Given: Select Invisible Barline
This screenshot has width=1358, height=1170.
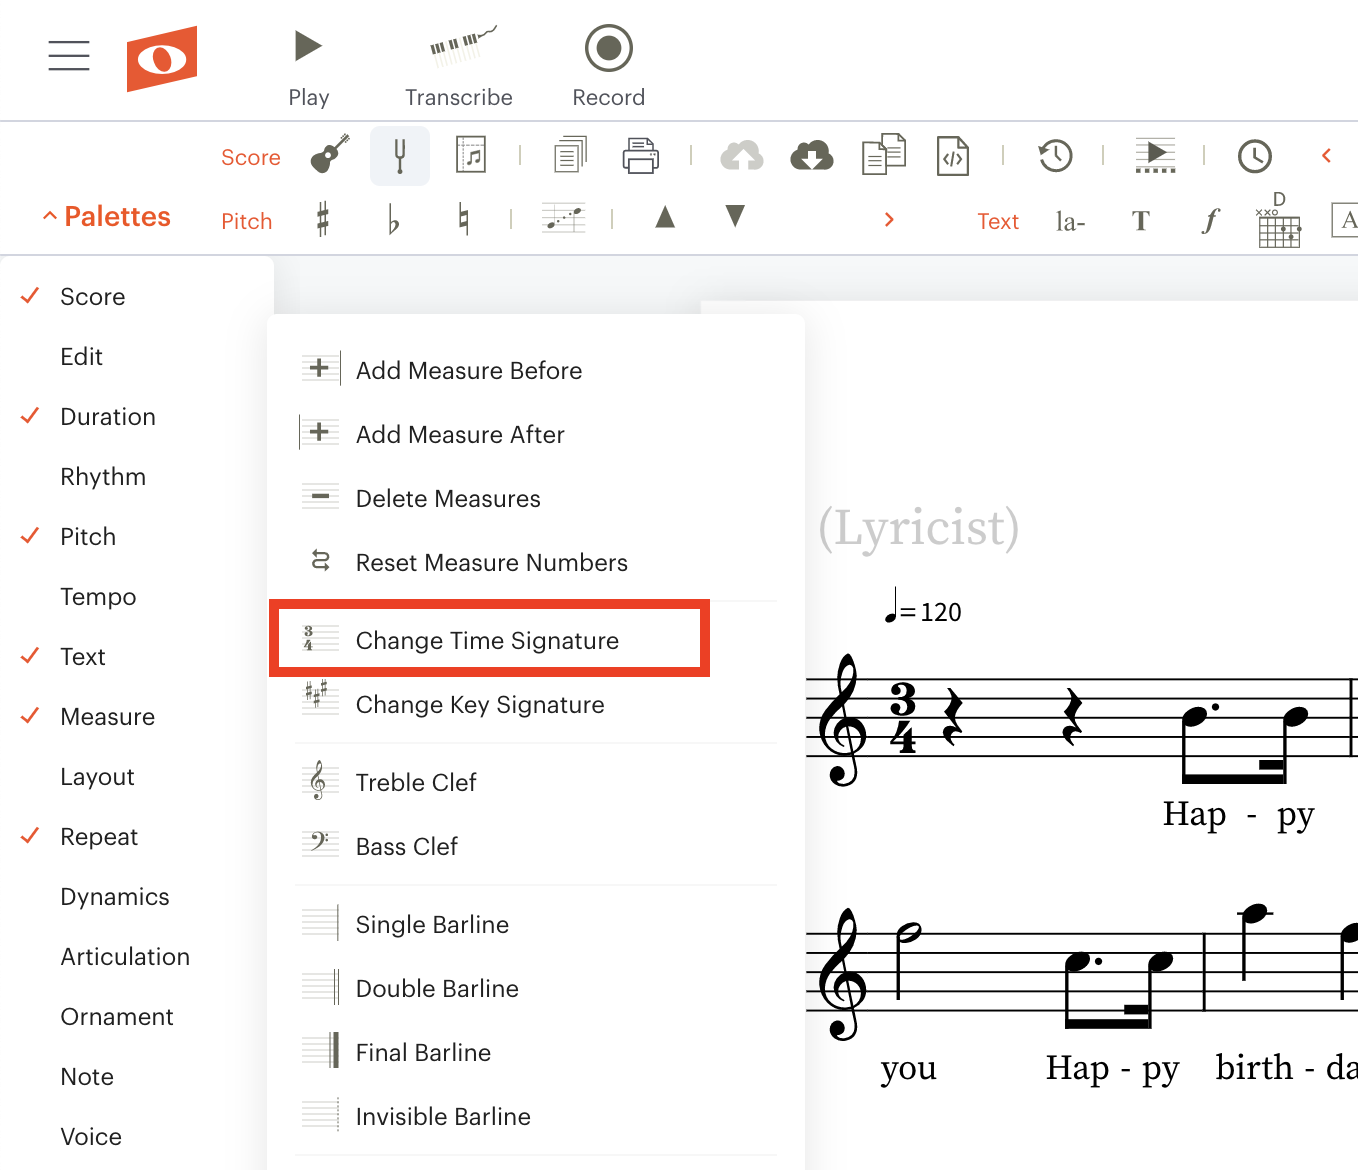Looking at the screenshot, I should coord(536,1116).
